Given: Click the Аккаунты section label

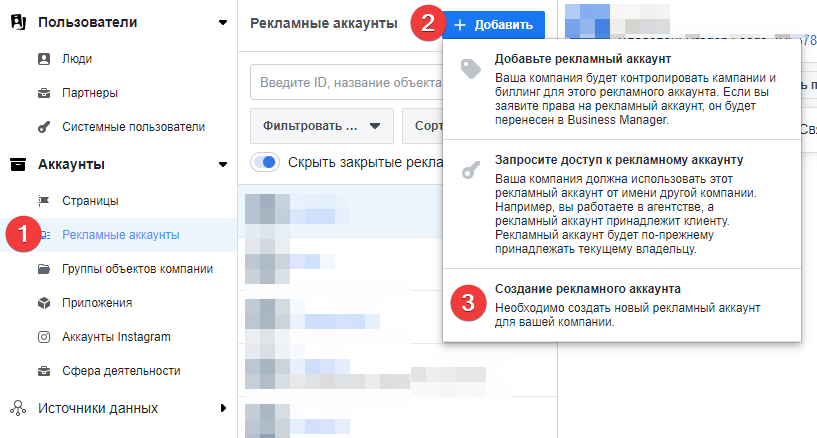Looking at the screenshot, I should click(x=71, y=165).
